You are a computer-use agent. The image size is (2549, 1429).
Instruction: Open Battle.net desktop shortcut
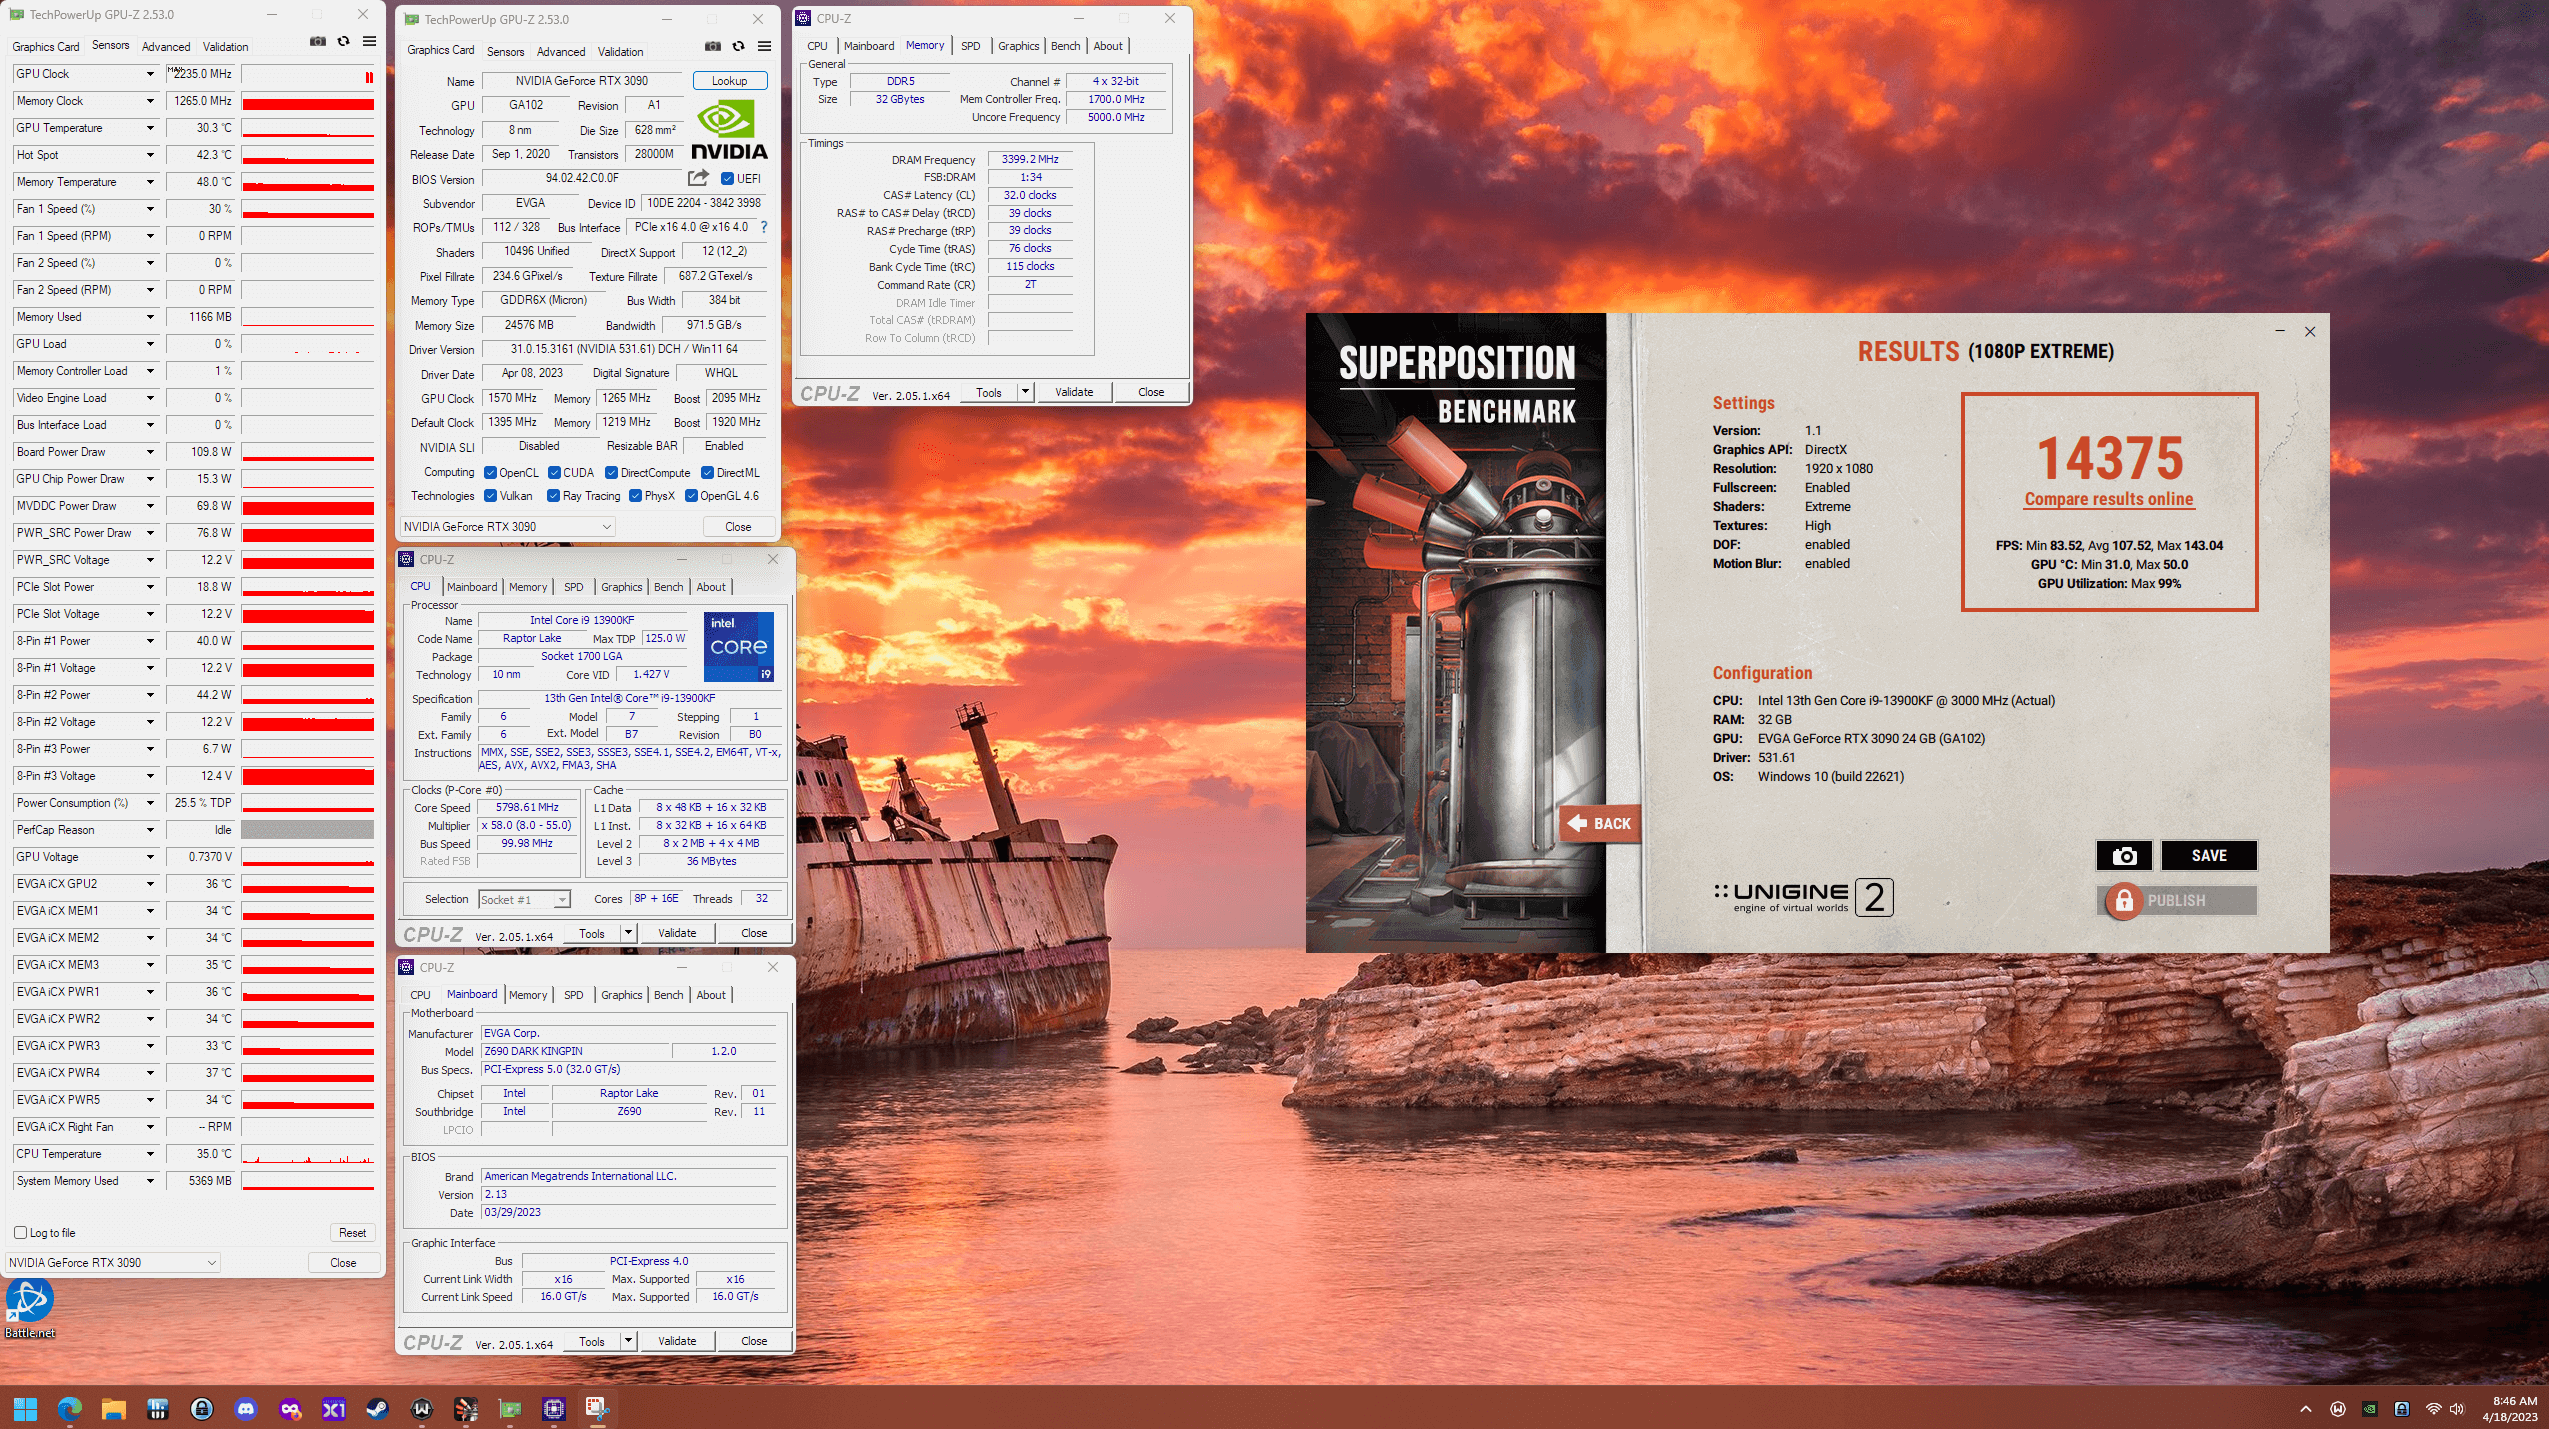coord(29,1309)
